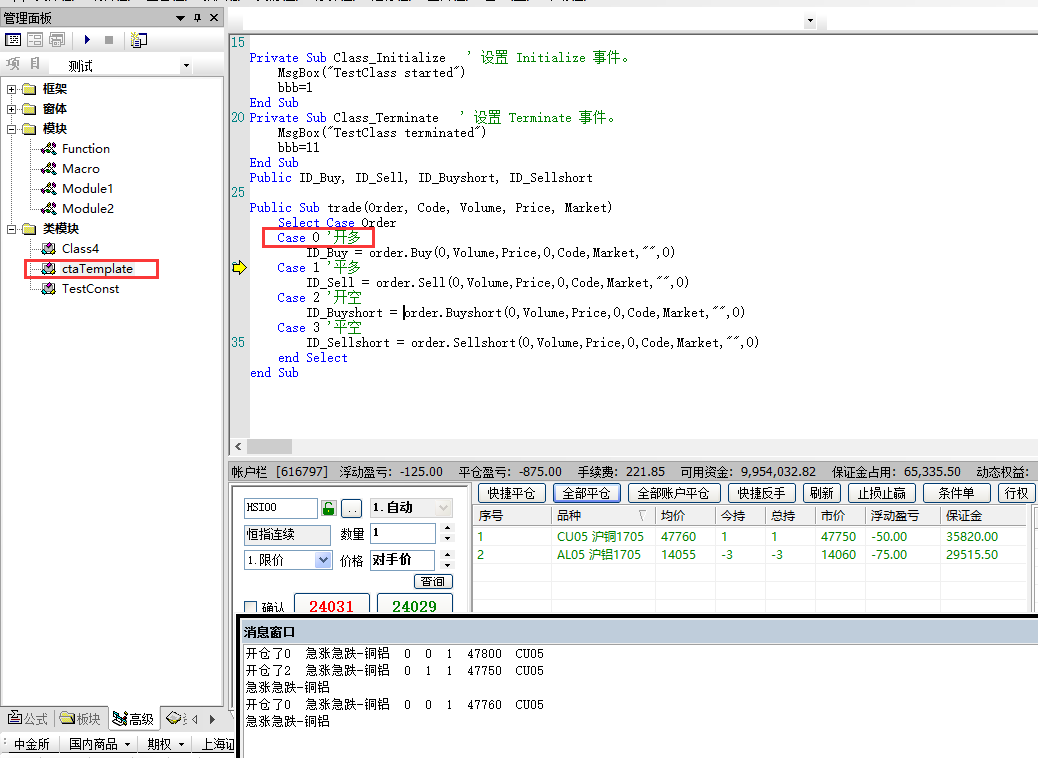
Task: Open the 管理面板 title dropdown arrow
Action: click(x=180, y=19)
